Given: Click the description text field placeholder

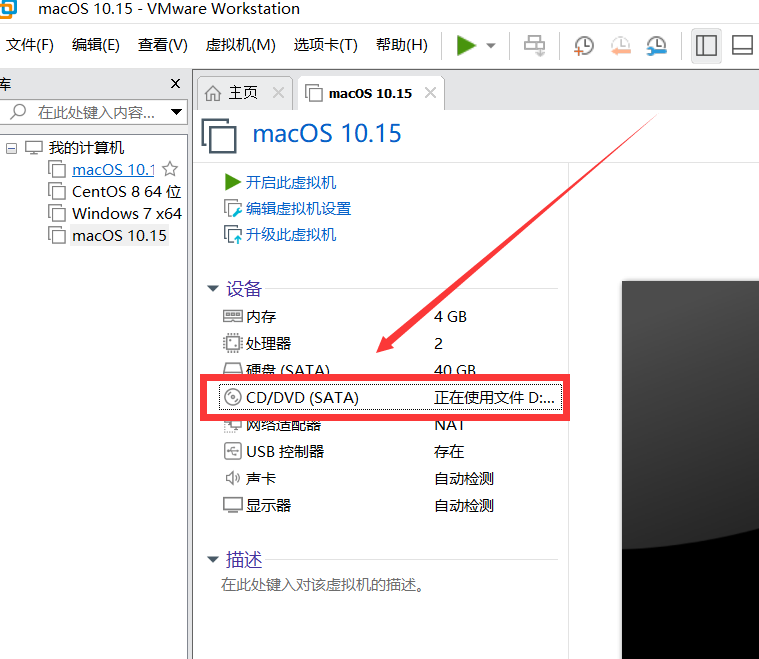Looking at the screenshot, I should click(x=323, y=585).
